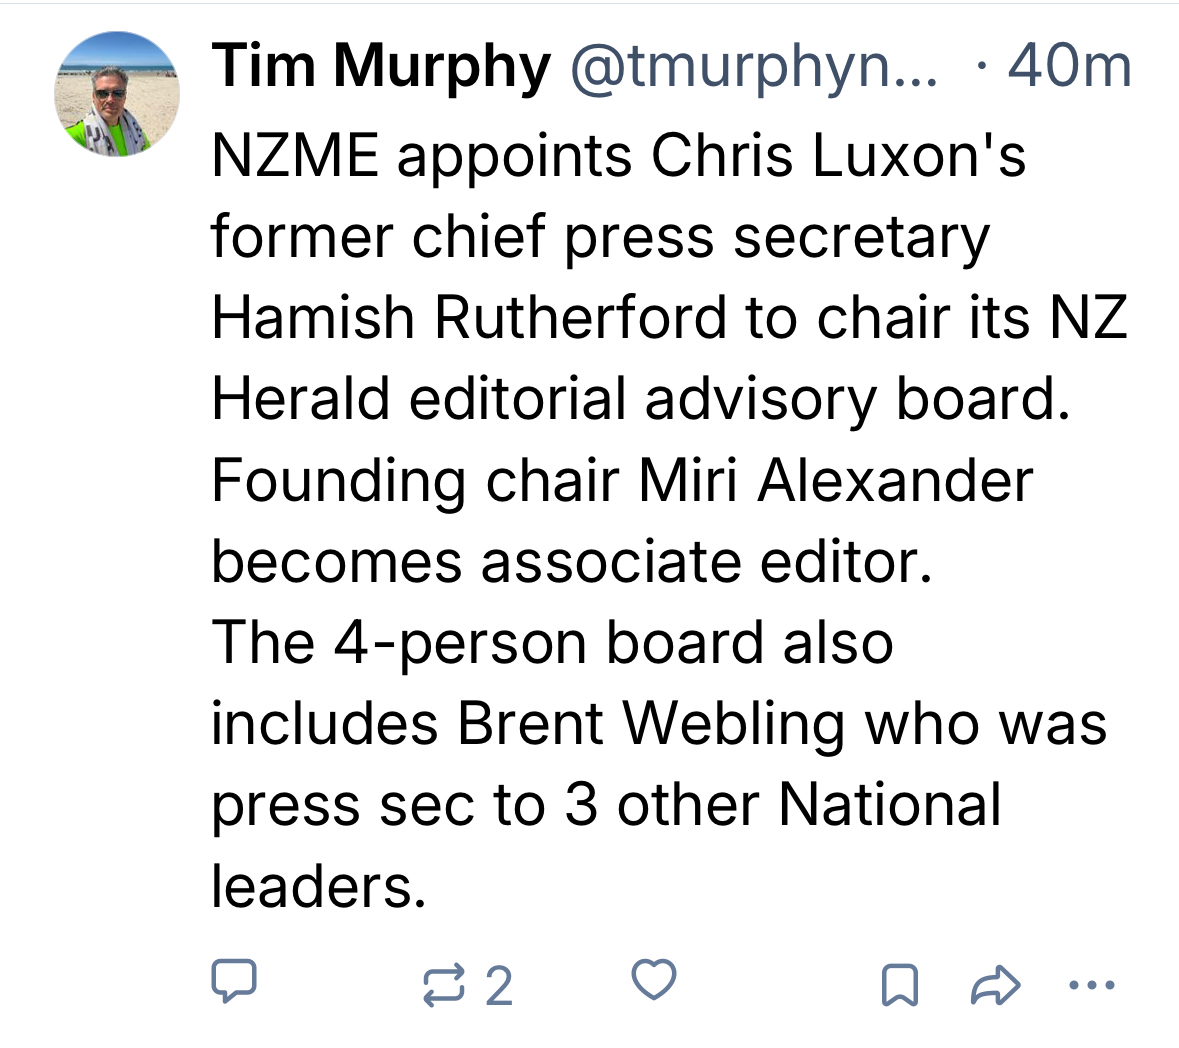Reply to Tim Murphy's post
Image resolution: width=1179 pixels, height=1048 pixels.
[x=234, y=982]
